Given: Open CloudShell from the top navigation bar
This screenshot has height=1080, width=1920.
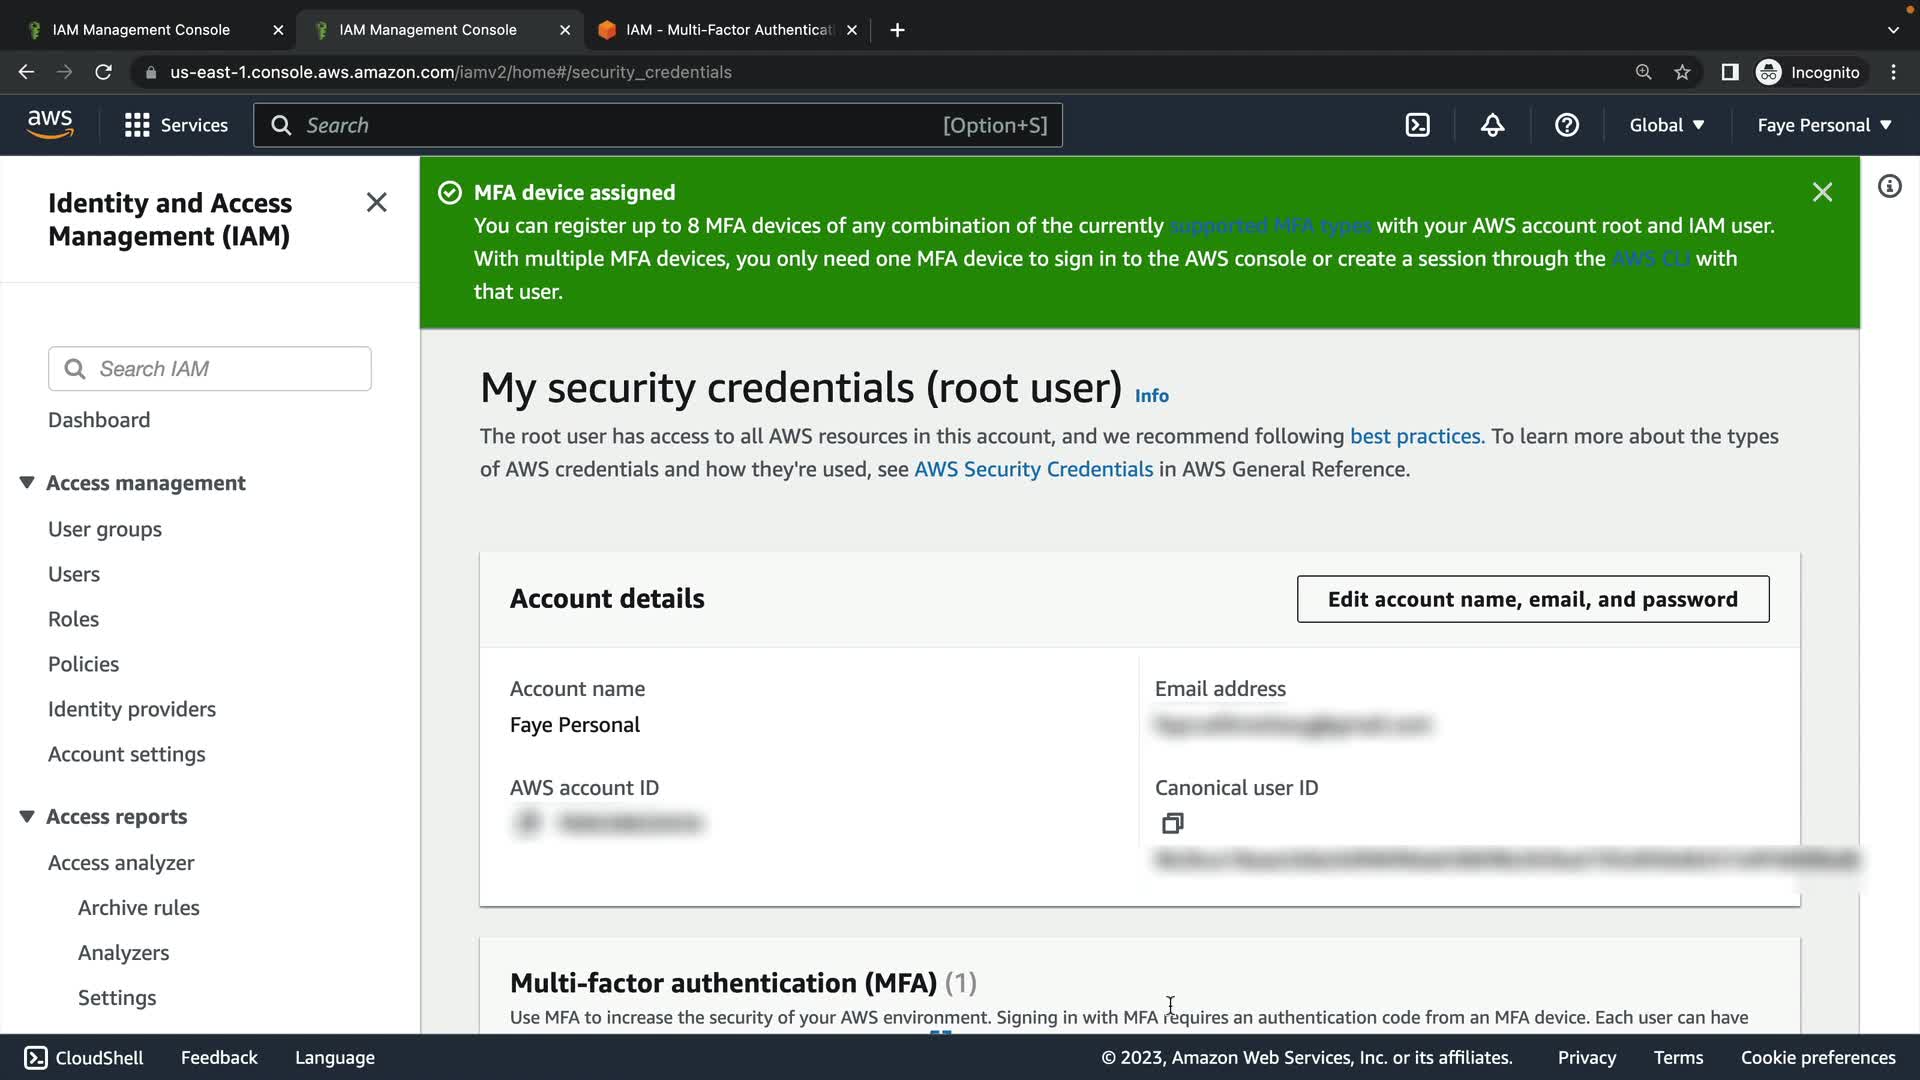Looking at the screenshot, I should (x=1417, y=125).
